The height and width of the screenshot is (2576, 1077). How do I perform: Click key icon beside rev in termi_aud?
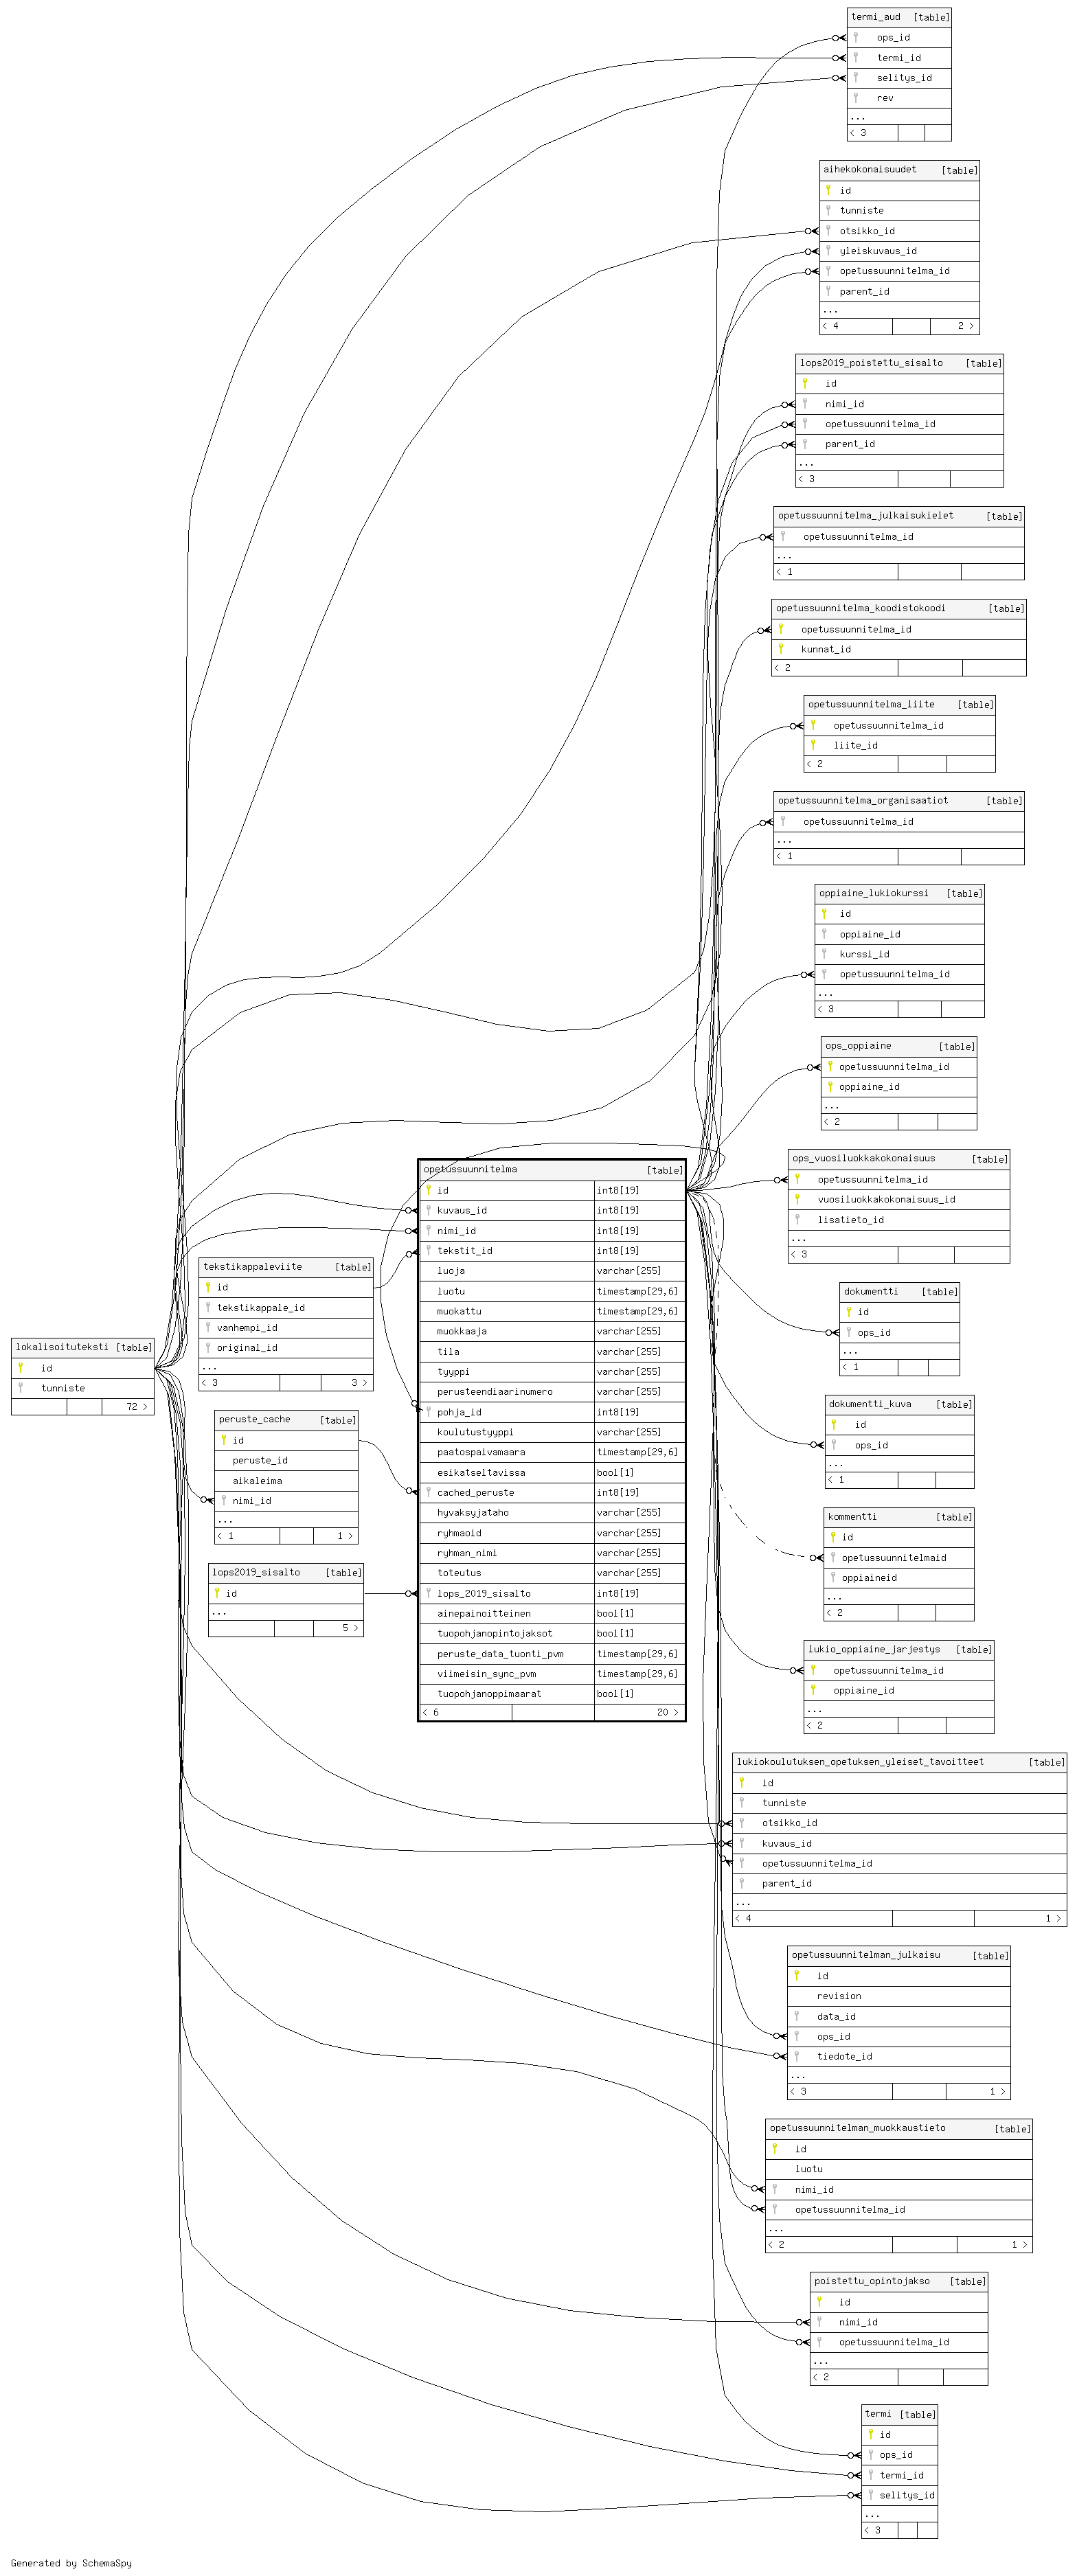pyautogui.click(x=856, y=98)
